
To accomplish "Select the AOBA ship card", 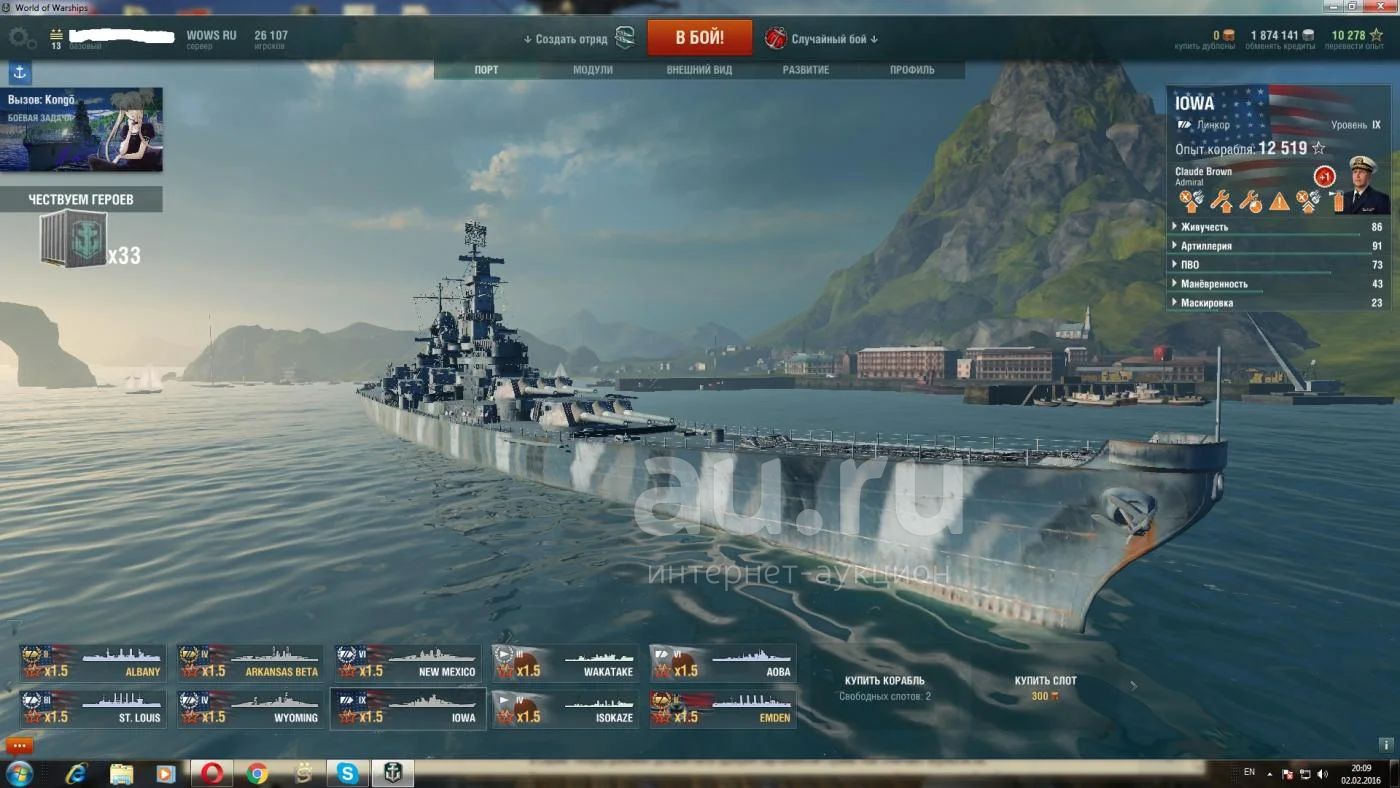I will click(x=723, y=663).
